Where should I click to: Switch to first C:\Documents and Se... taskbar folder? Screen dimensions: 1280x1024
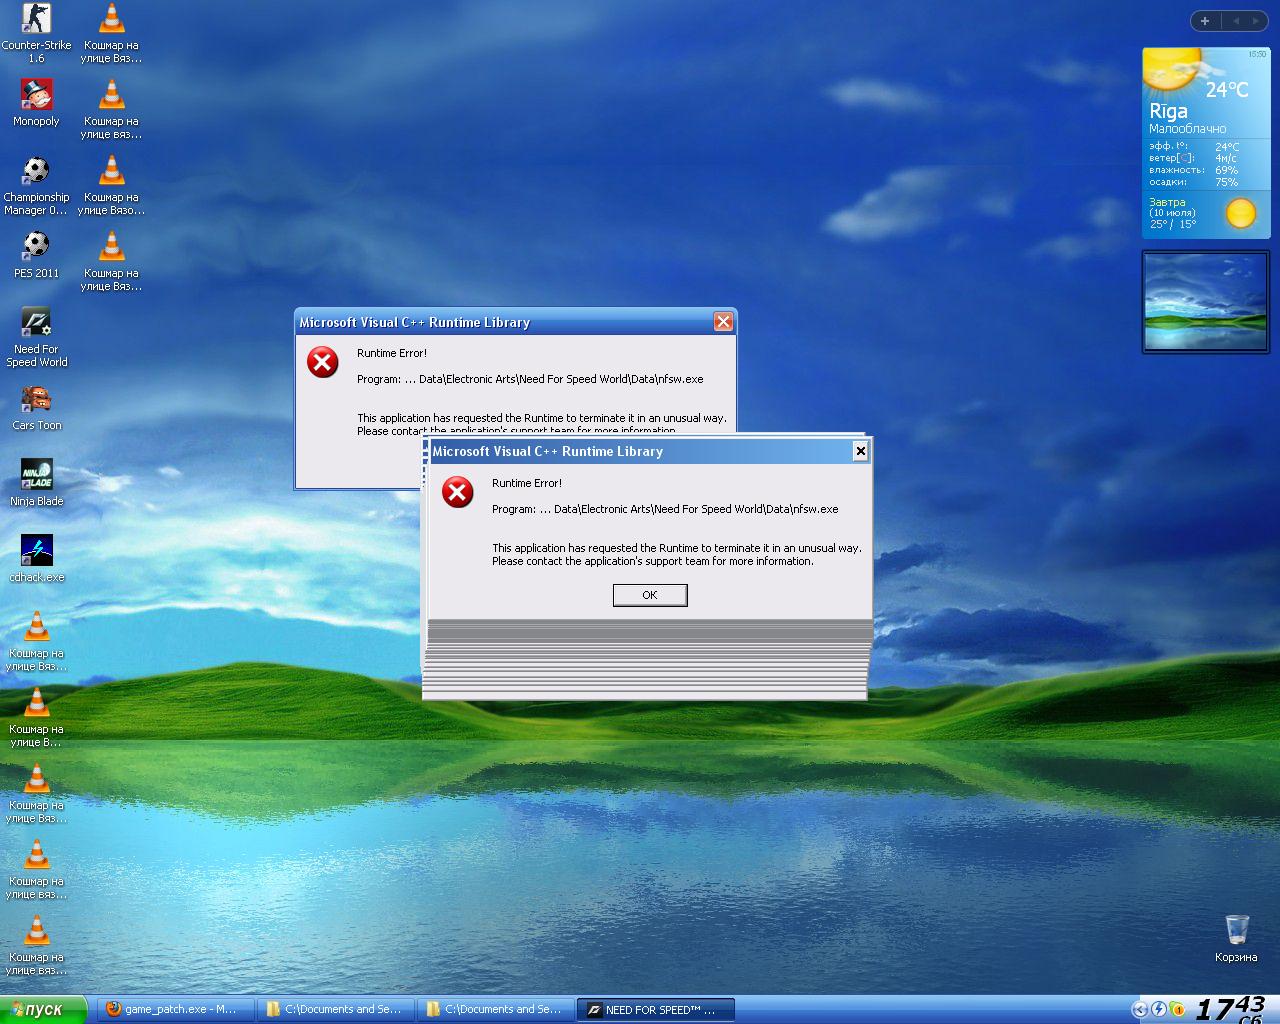point(335,1010)
